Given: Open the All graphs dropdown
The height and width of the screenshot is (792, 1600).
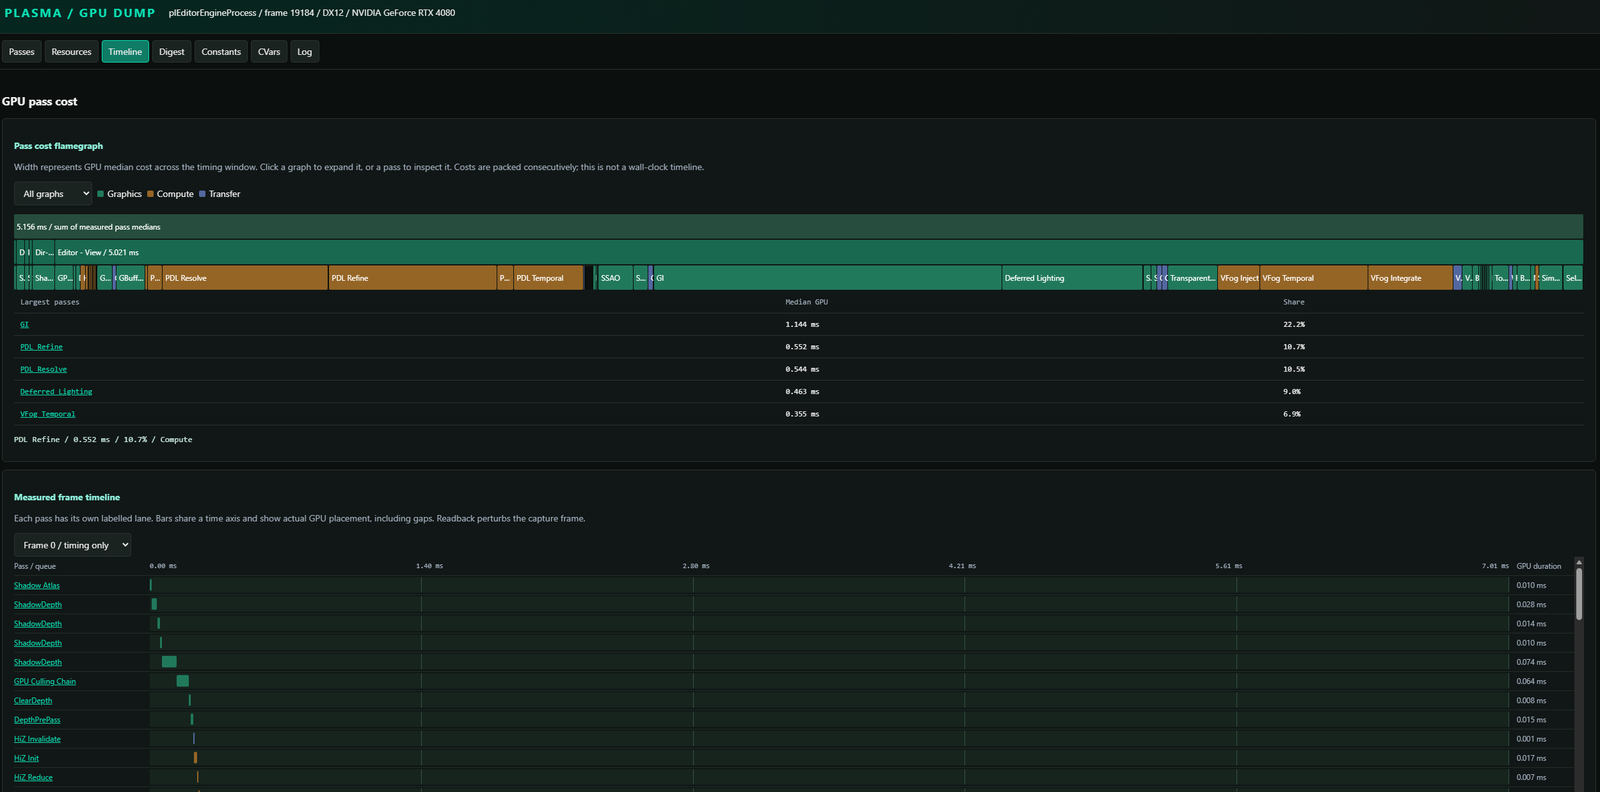Looking at the screenshot, I should 53,194.
